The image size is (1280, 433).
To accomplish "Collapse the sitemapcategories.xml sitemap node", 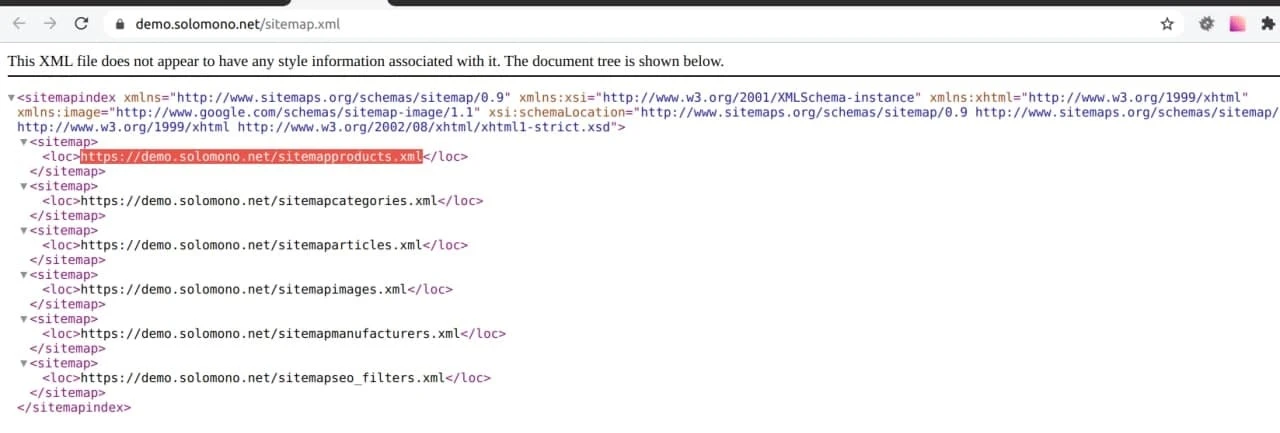I will click(24, 186).
